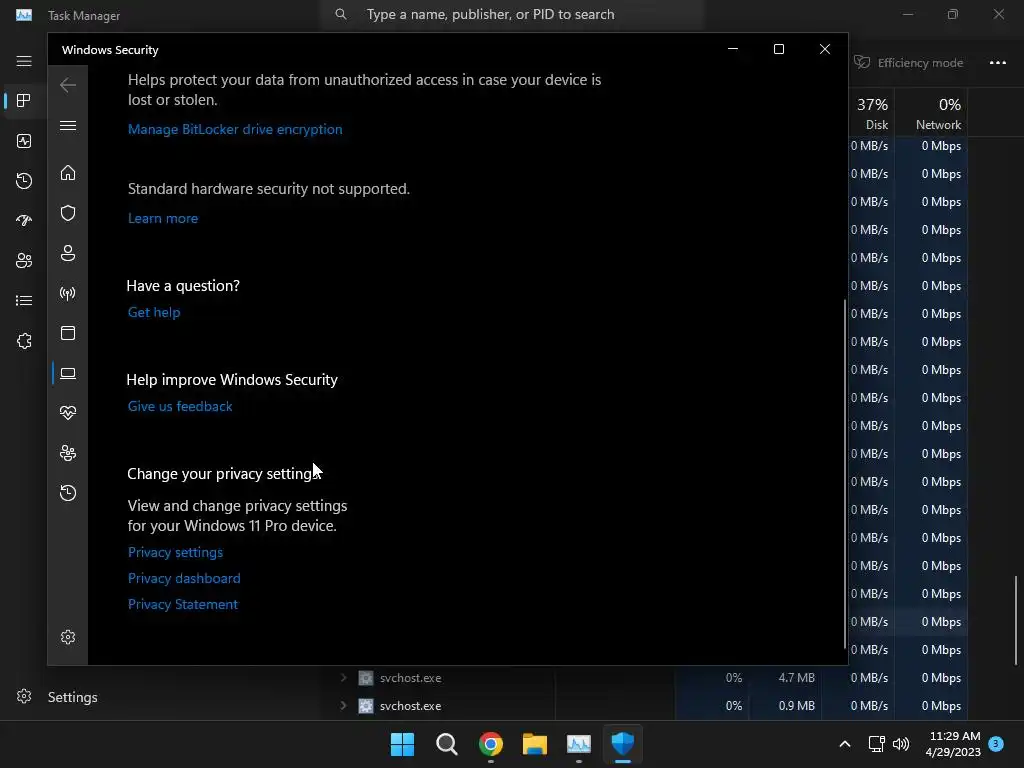
Task: Open Task Manager App history icon
Action: tap(24, 181)
